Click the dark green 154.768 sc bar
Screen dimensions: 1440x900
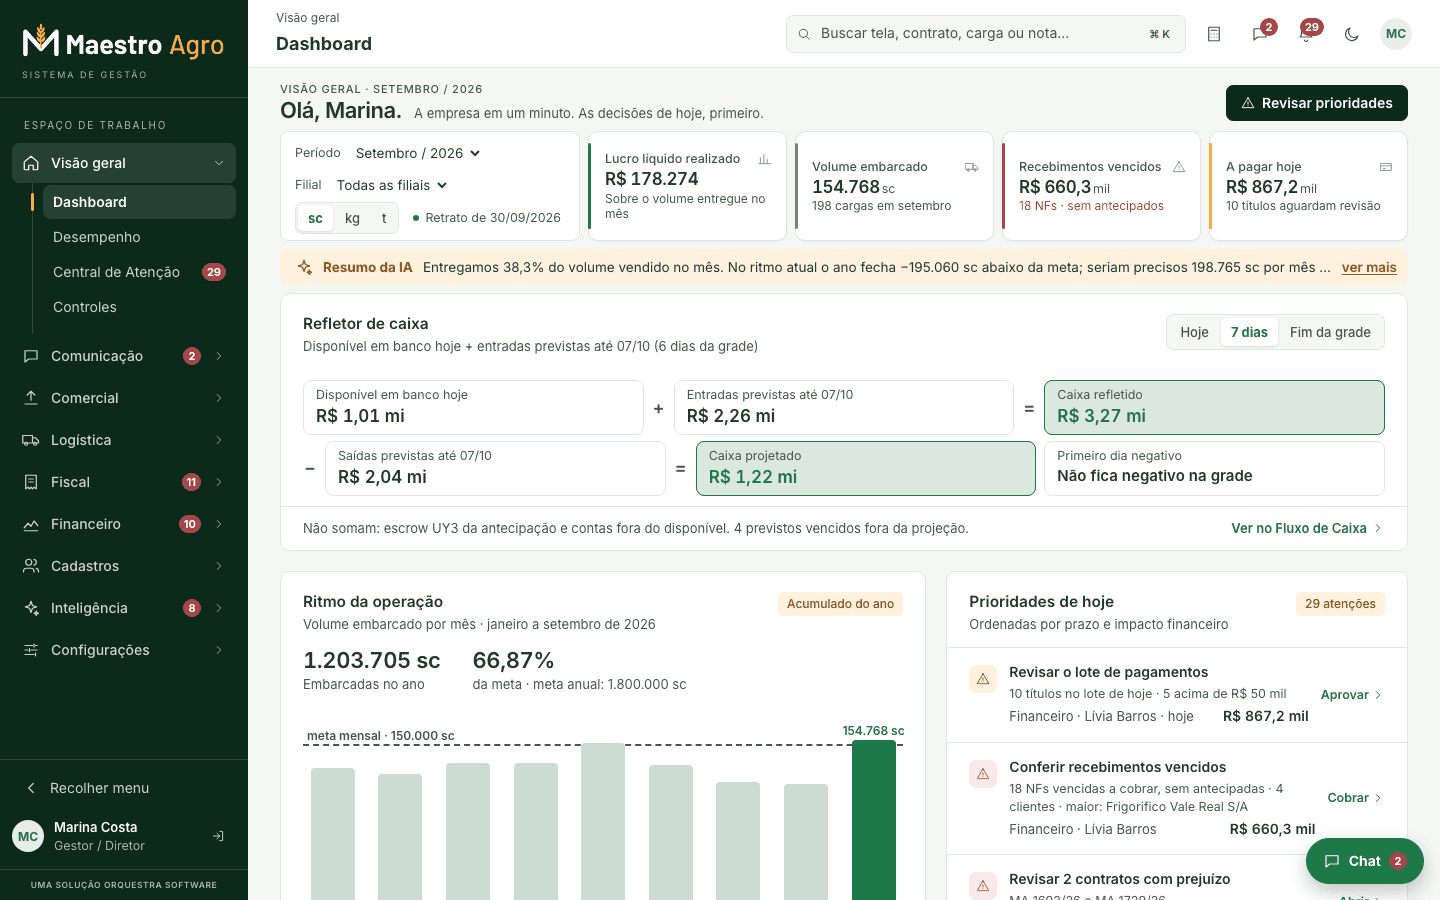[x=873, y=820]
